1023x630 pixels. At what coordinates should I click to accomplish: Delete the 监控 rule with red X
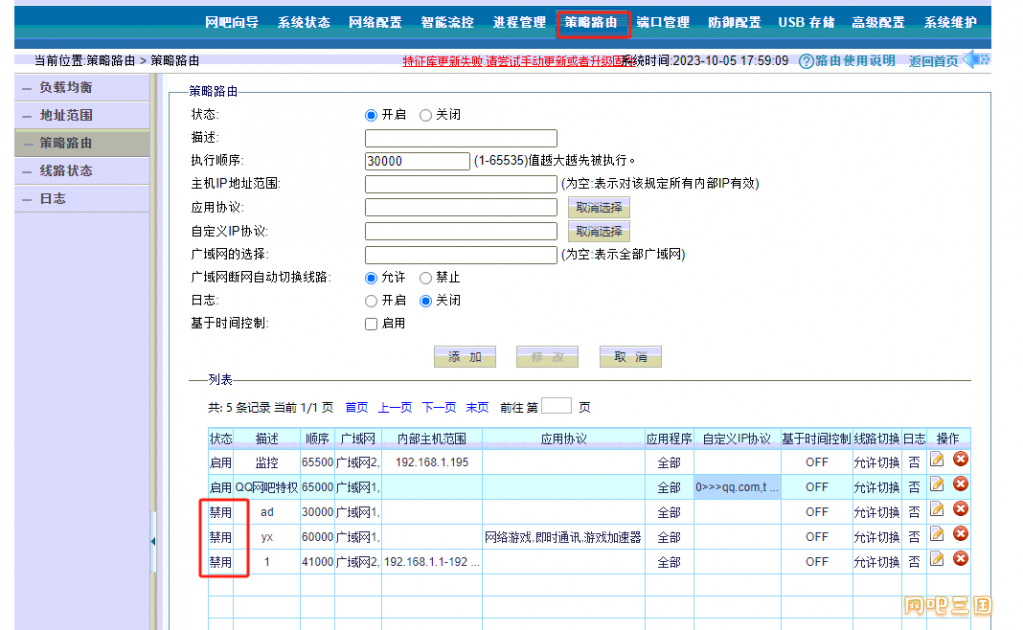(x=960, y=460)
